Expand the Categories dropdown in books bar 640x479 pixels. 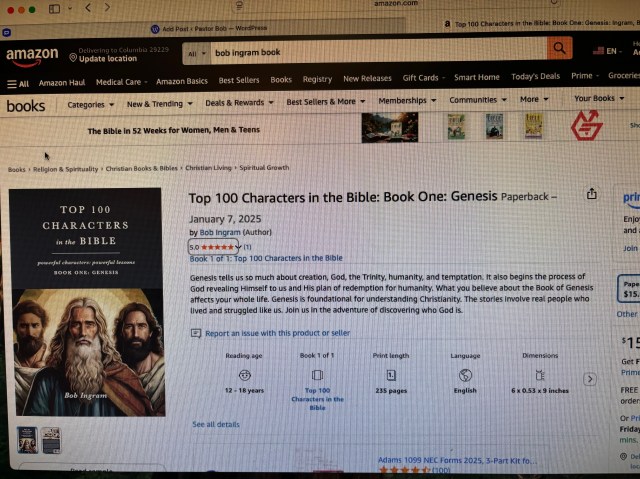91,105
